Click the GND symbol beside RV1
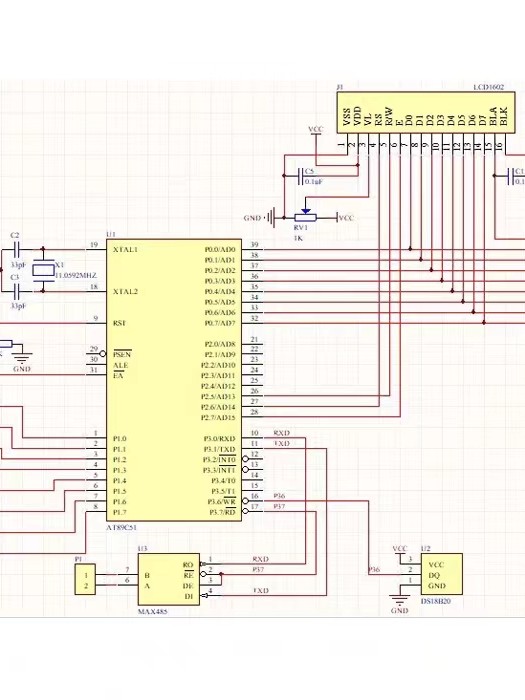Image resolution: width=525 pixels, height=700 pixels. [x=271, y=218]
